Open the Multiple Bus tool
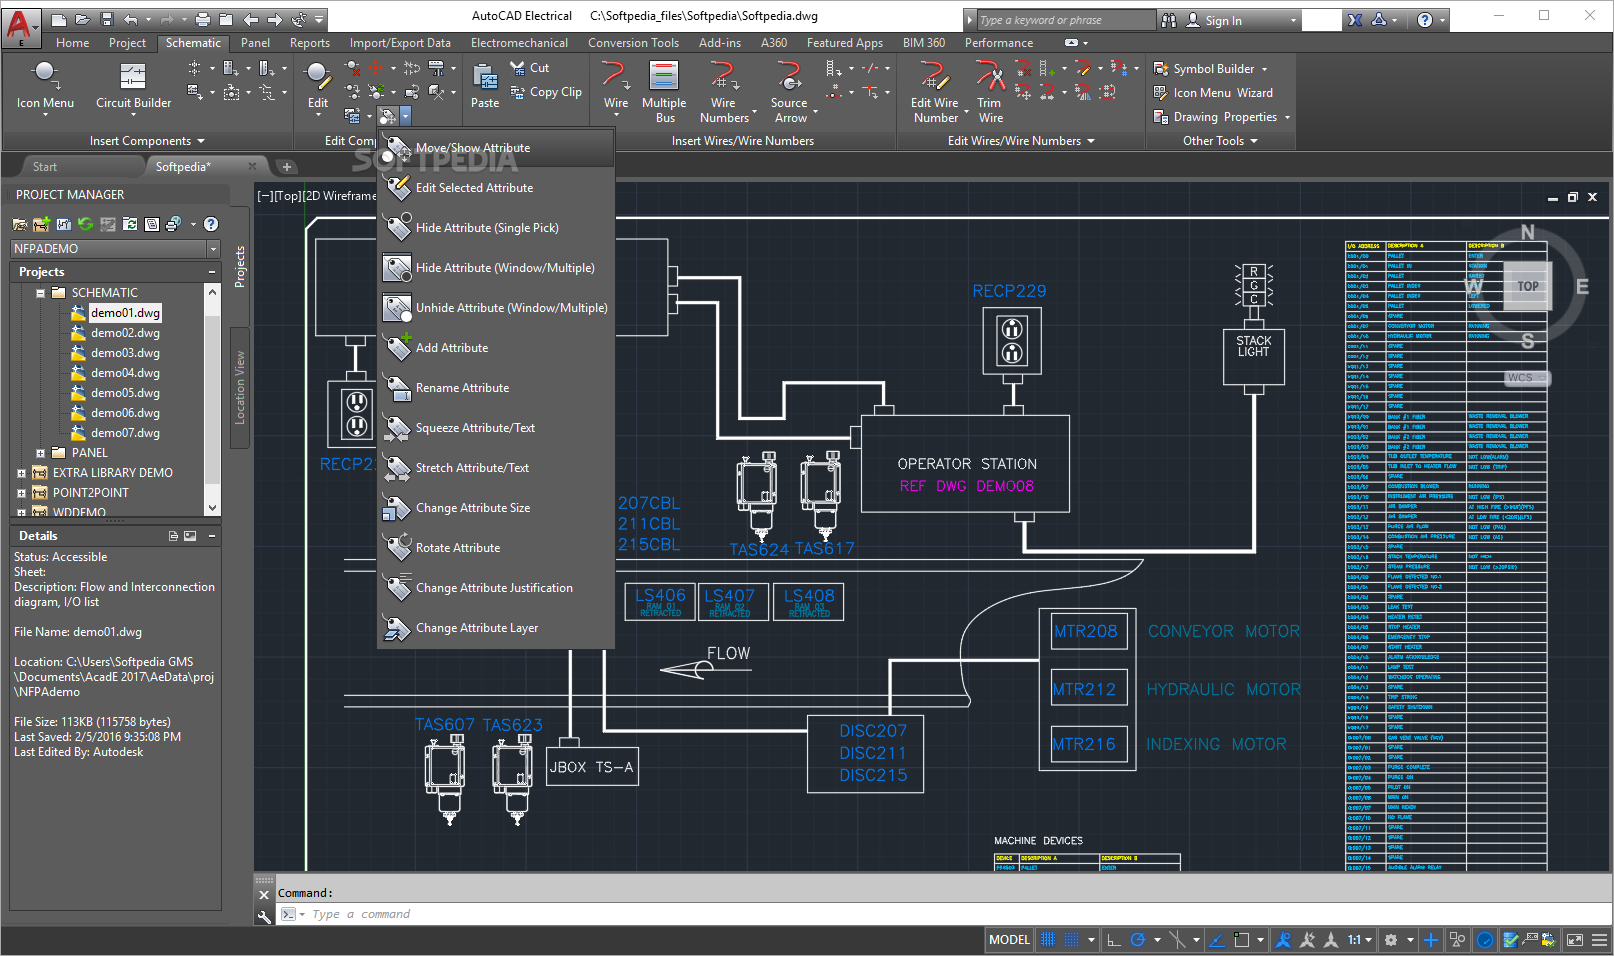This screenshot has height=956, width=1614. [664, 92]
